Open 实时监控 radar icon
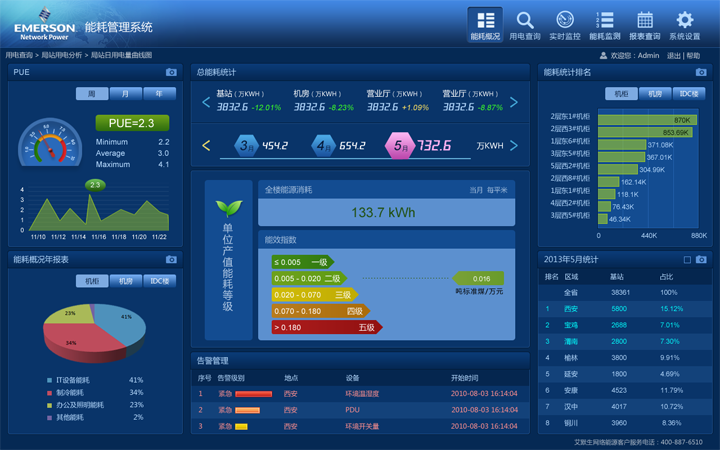The height and width of the screenshot is (450, 720). pos(565,20)
